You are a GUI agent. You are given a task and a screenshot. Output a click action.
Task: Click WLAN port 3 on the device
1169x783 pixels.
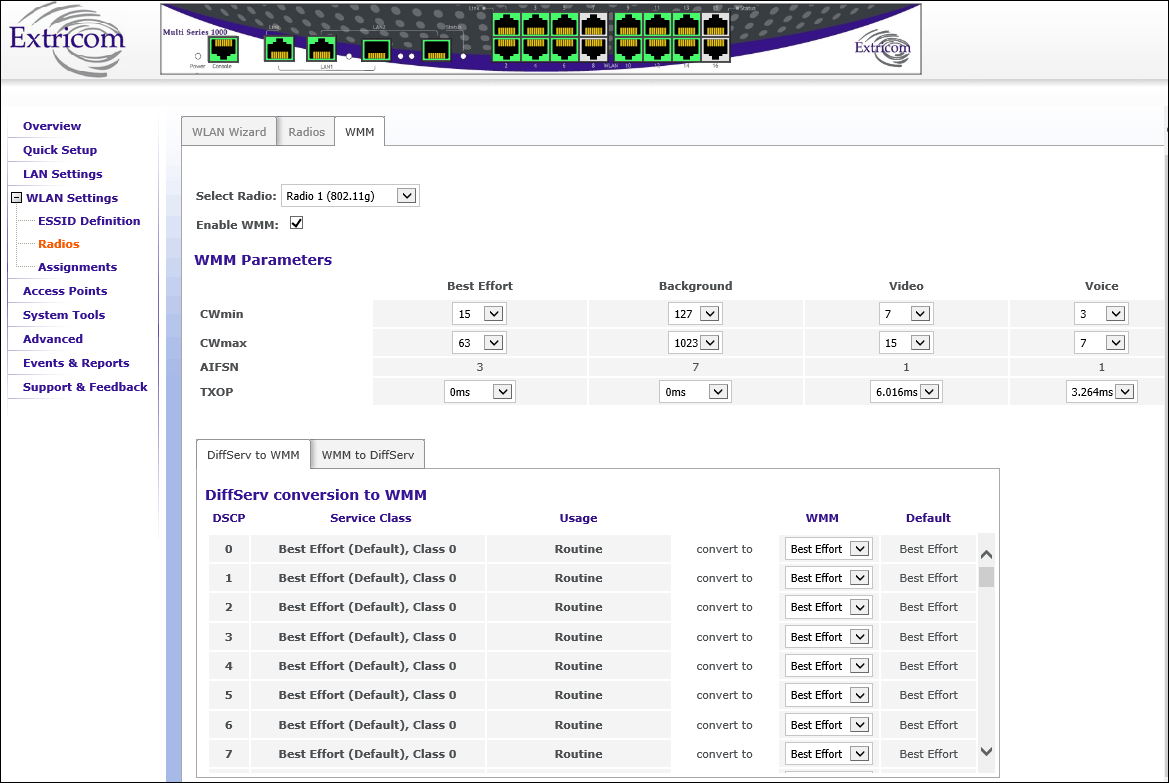tap(535, 25)
